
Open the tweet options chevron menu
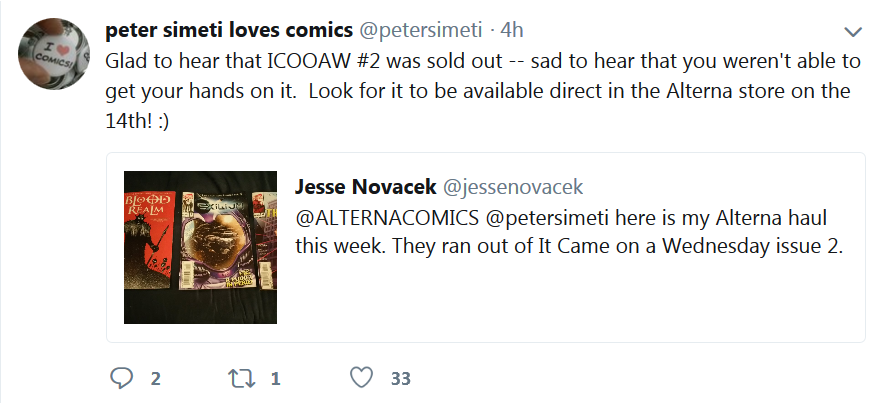tap(853, 32)
